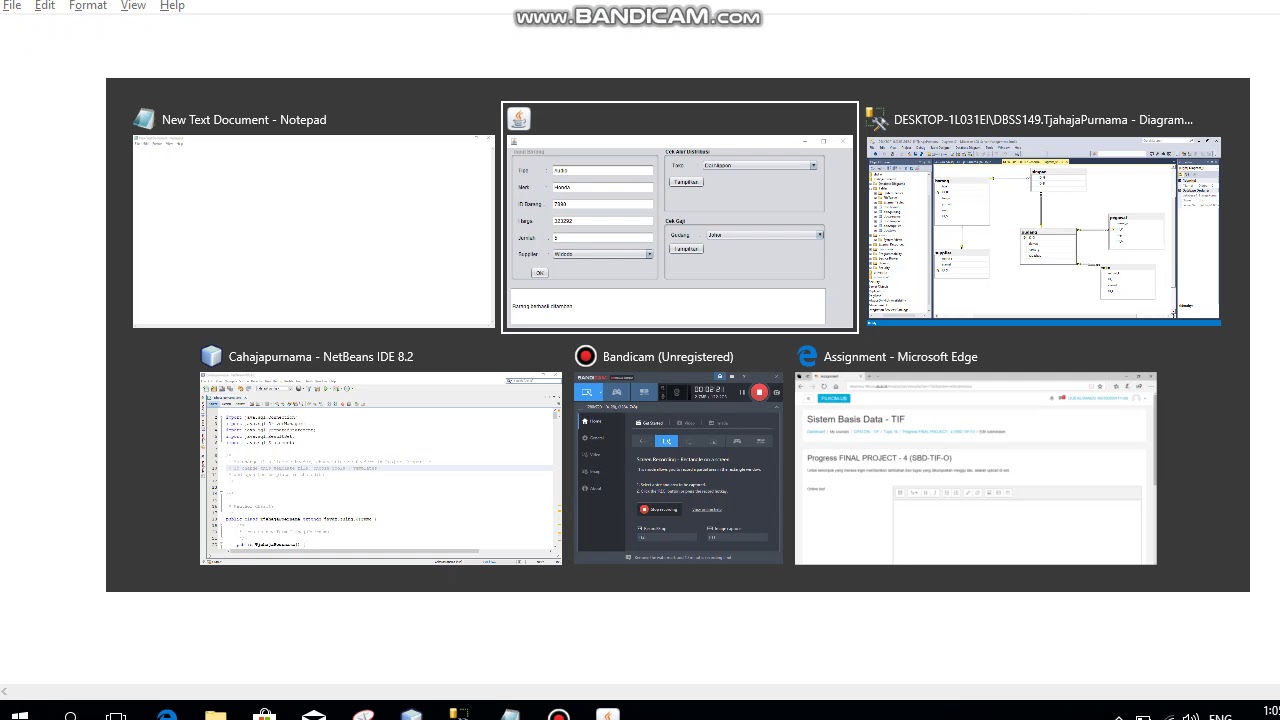Image resolution: width=1280 pixels, height=720 pixels.
Task: Click the NetBeans cube icon beside Cahajapurnama
Action: [x=211, y=356]
